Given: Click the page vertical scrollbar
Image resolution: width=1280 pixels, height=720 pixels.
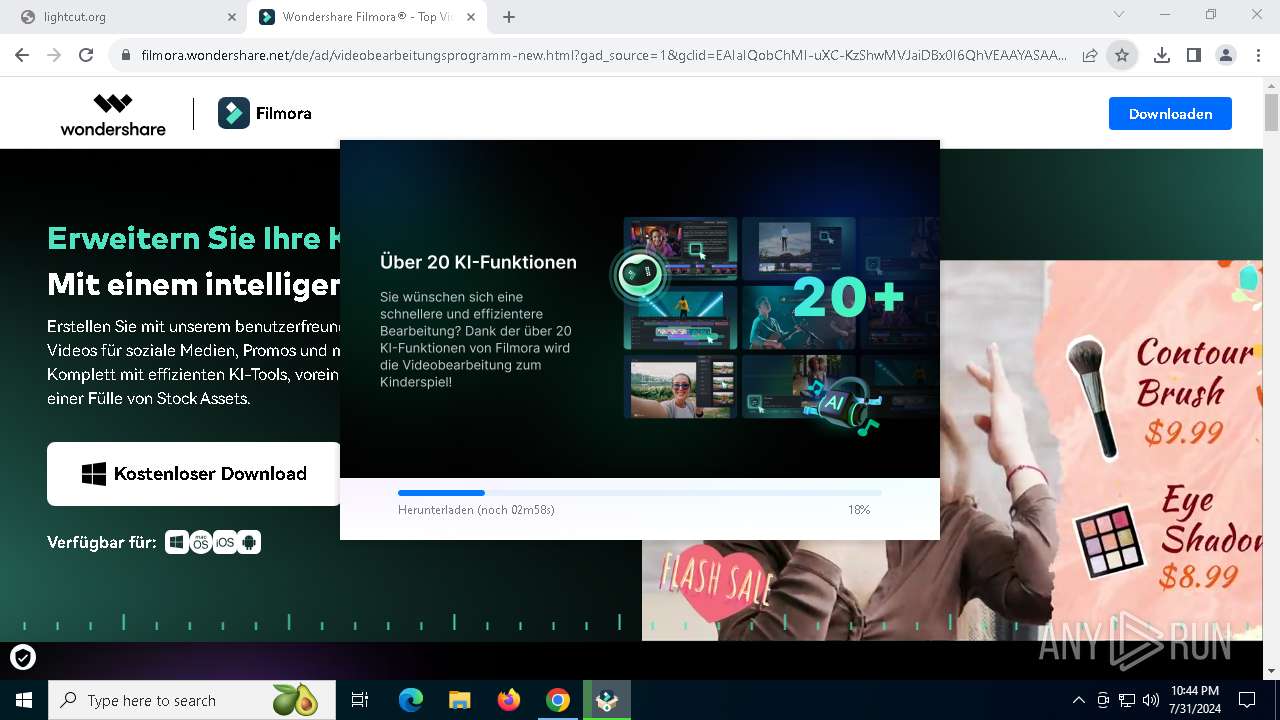Looking at the screenshot, I should [x=1271, y=378].
